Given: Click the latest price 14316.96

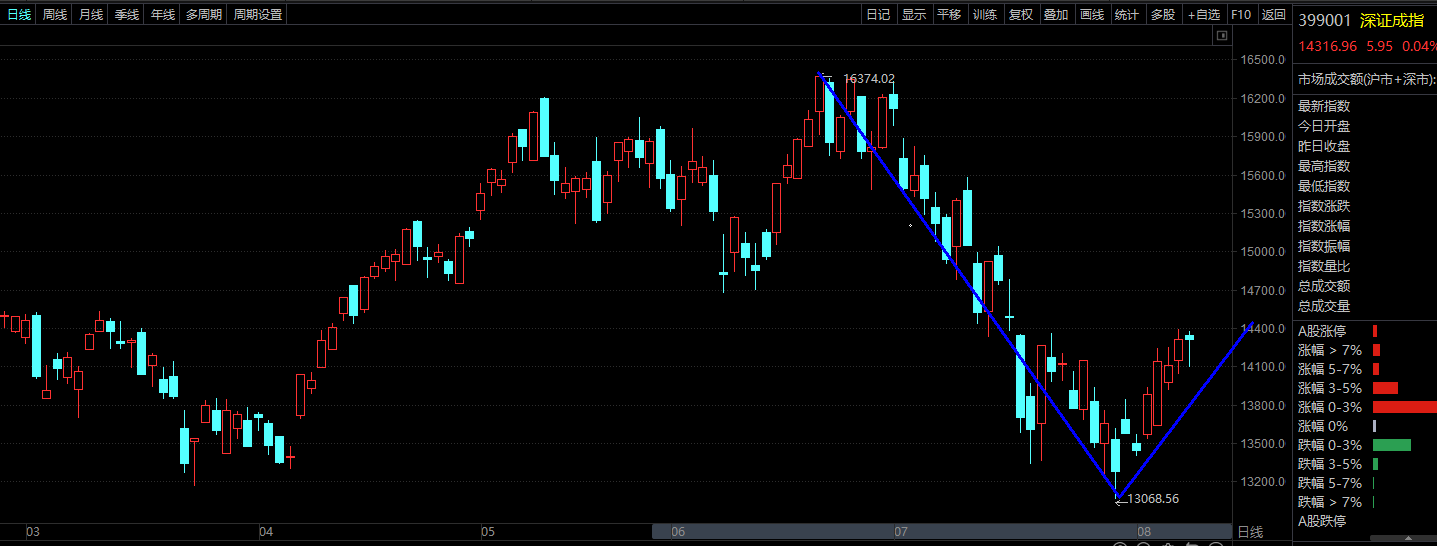Looking at the screenshot, I should pyautogui.click(x=1327, y=46).
